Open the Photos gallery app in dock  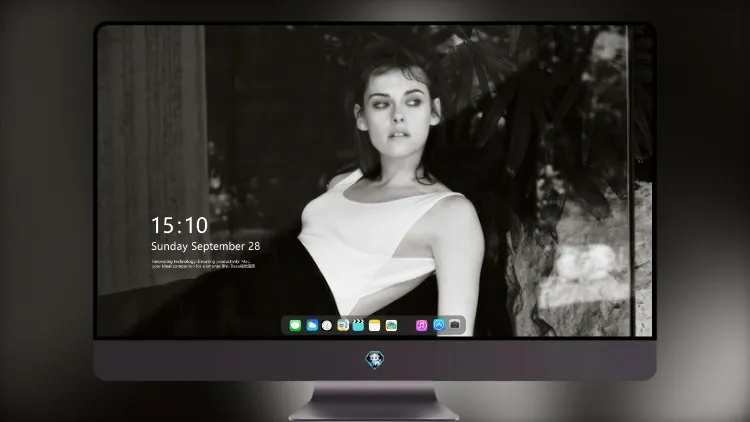(x=391, y=325)
